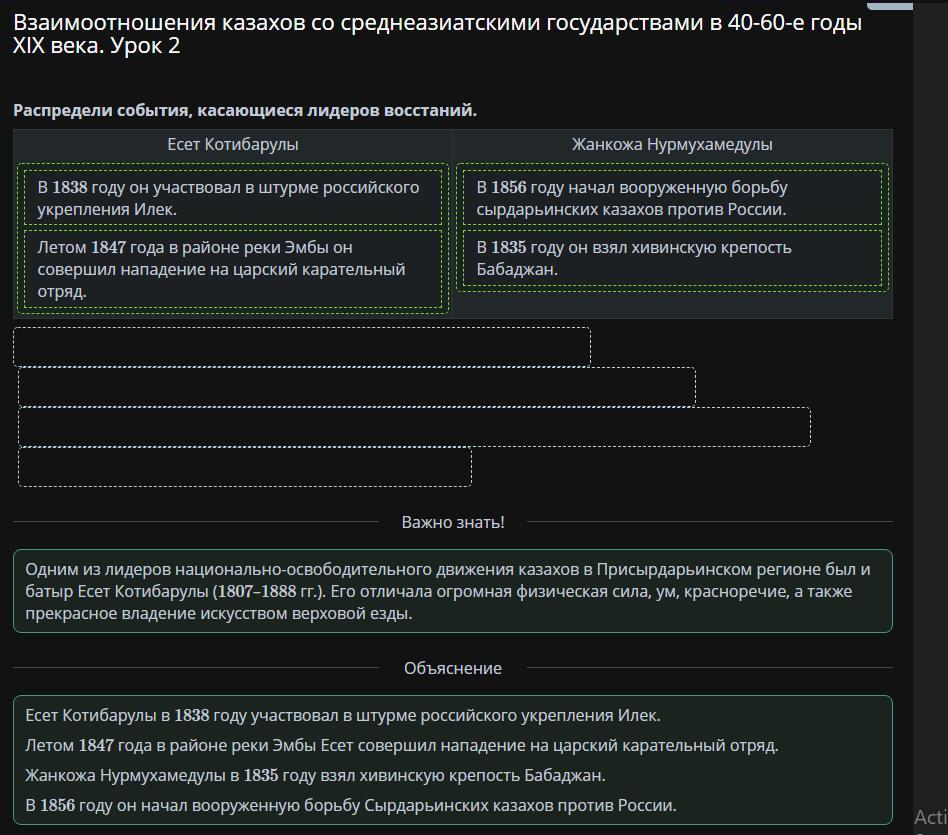This screenshot has width=948, height=835.
Task: Click explanation line 'Летом 1847 года в районе реки Эмбы'
Action: 401,746
